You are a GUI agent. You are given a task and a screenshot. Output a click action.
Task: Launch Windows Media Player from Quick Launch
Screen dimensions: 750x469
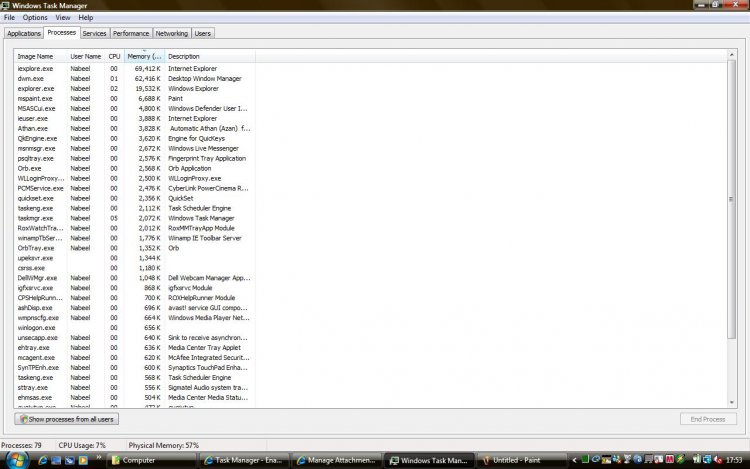(83, 460)
